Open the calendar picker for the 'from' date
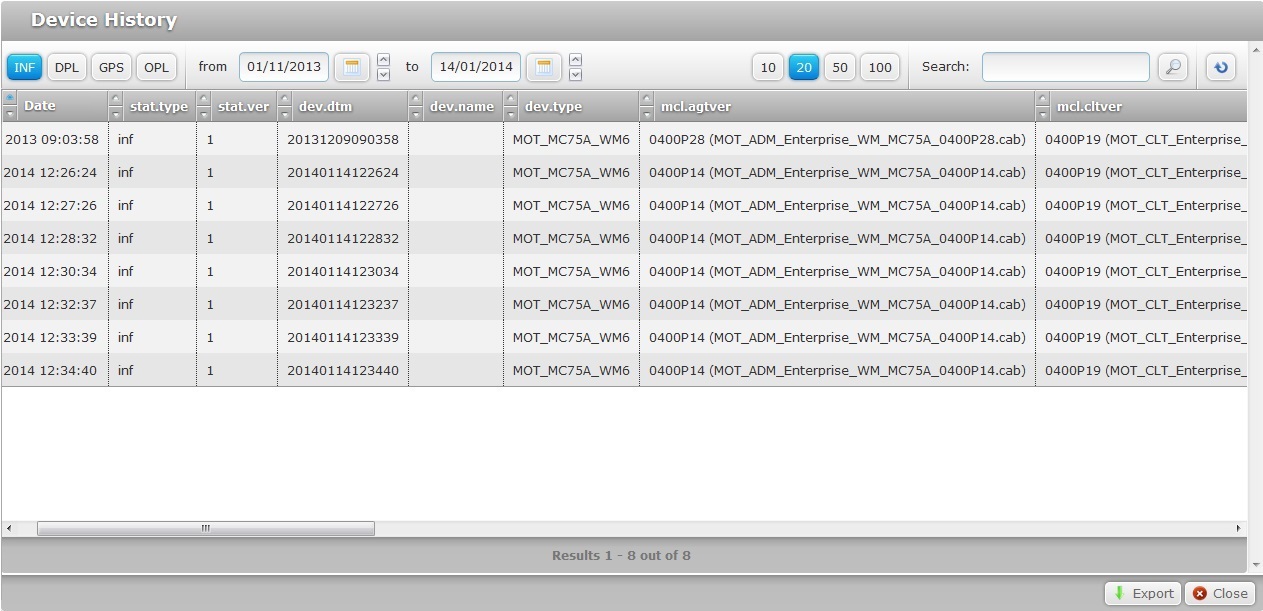Image resolution: width=1263 pixels, height=611 pixels. coord(352,67)
